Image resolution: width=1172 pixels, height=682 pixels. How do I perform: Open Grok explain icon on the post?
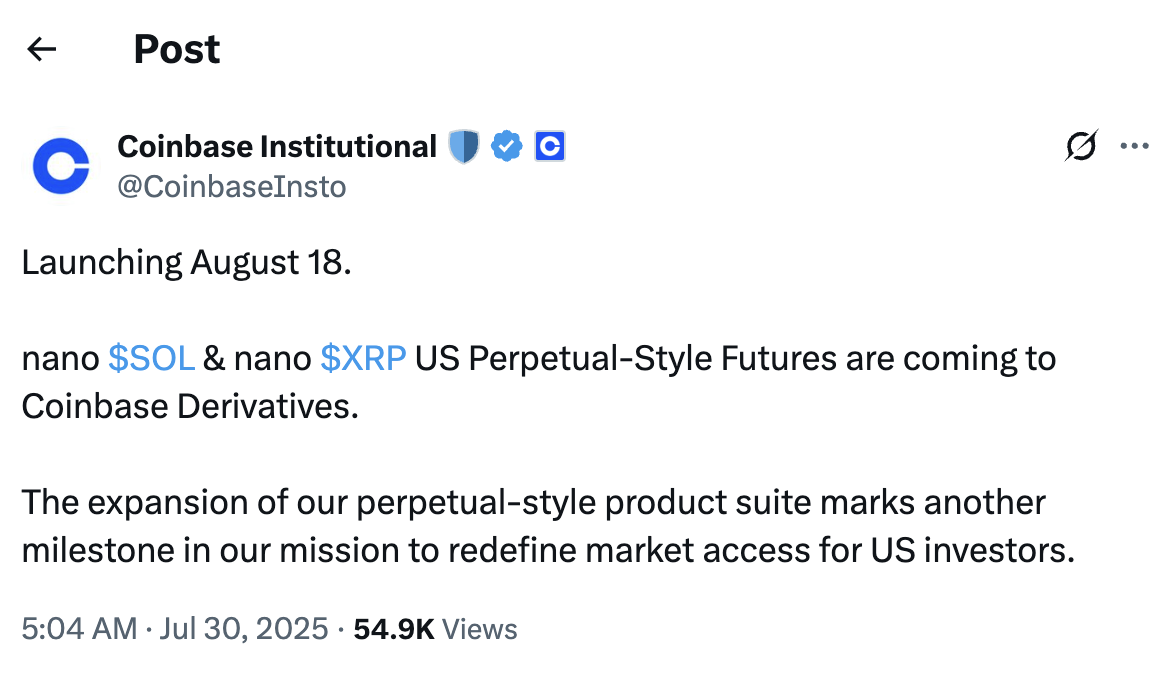click(1081, 147)
